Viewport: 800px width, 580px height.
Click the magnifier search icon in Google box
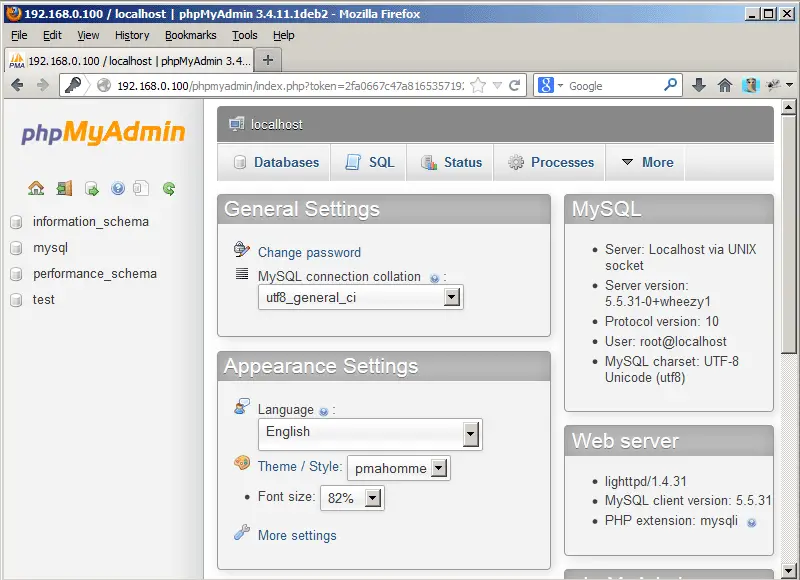click(x=670, y=85)
